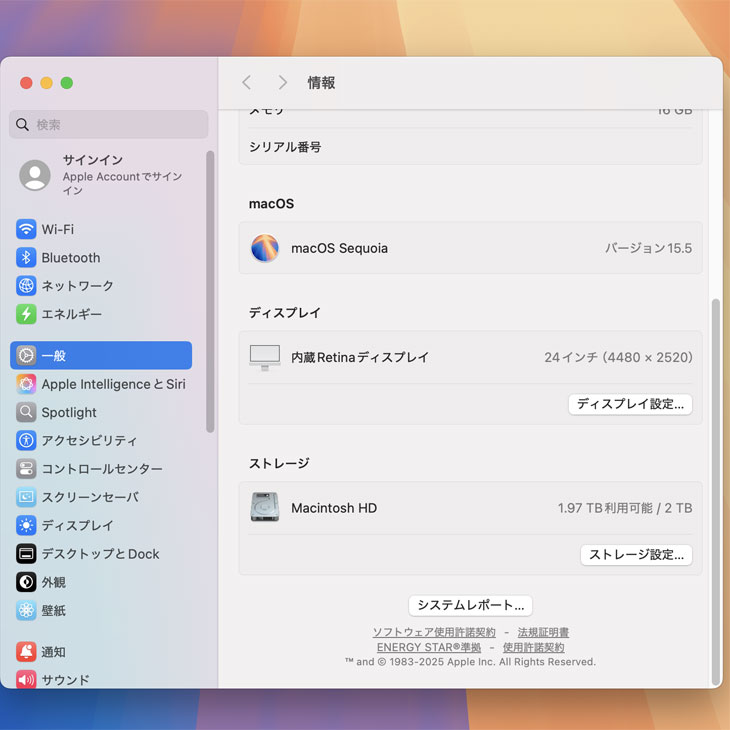
Task: Open 通知 bell icon in sidebar
Action: point(26,652)
